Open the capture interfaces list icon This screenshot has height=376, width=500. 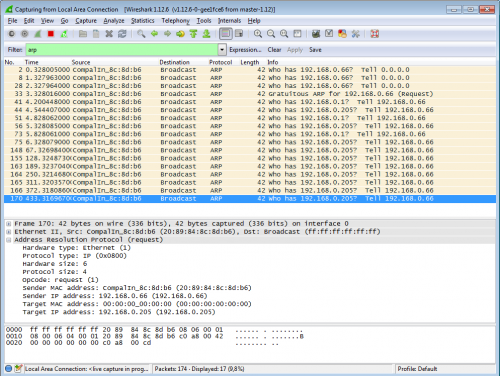(12, 34)
